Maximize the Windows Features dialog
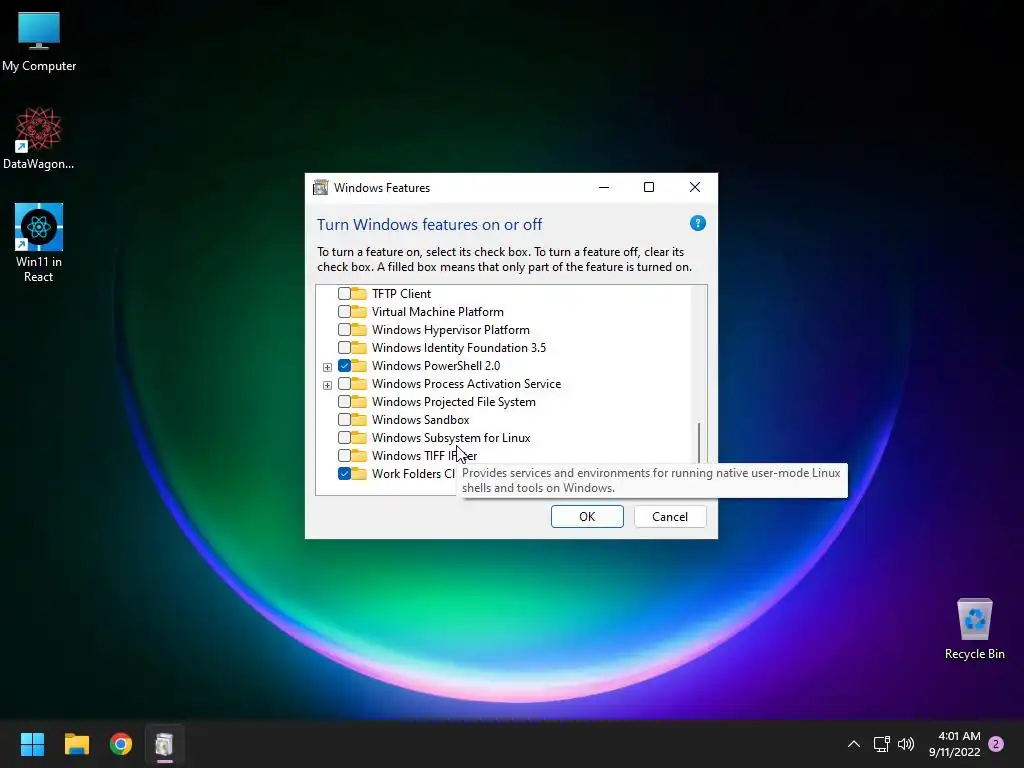Screen dimensions: 1024x768 648,187
